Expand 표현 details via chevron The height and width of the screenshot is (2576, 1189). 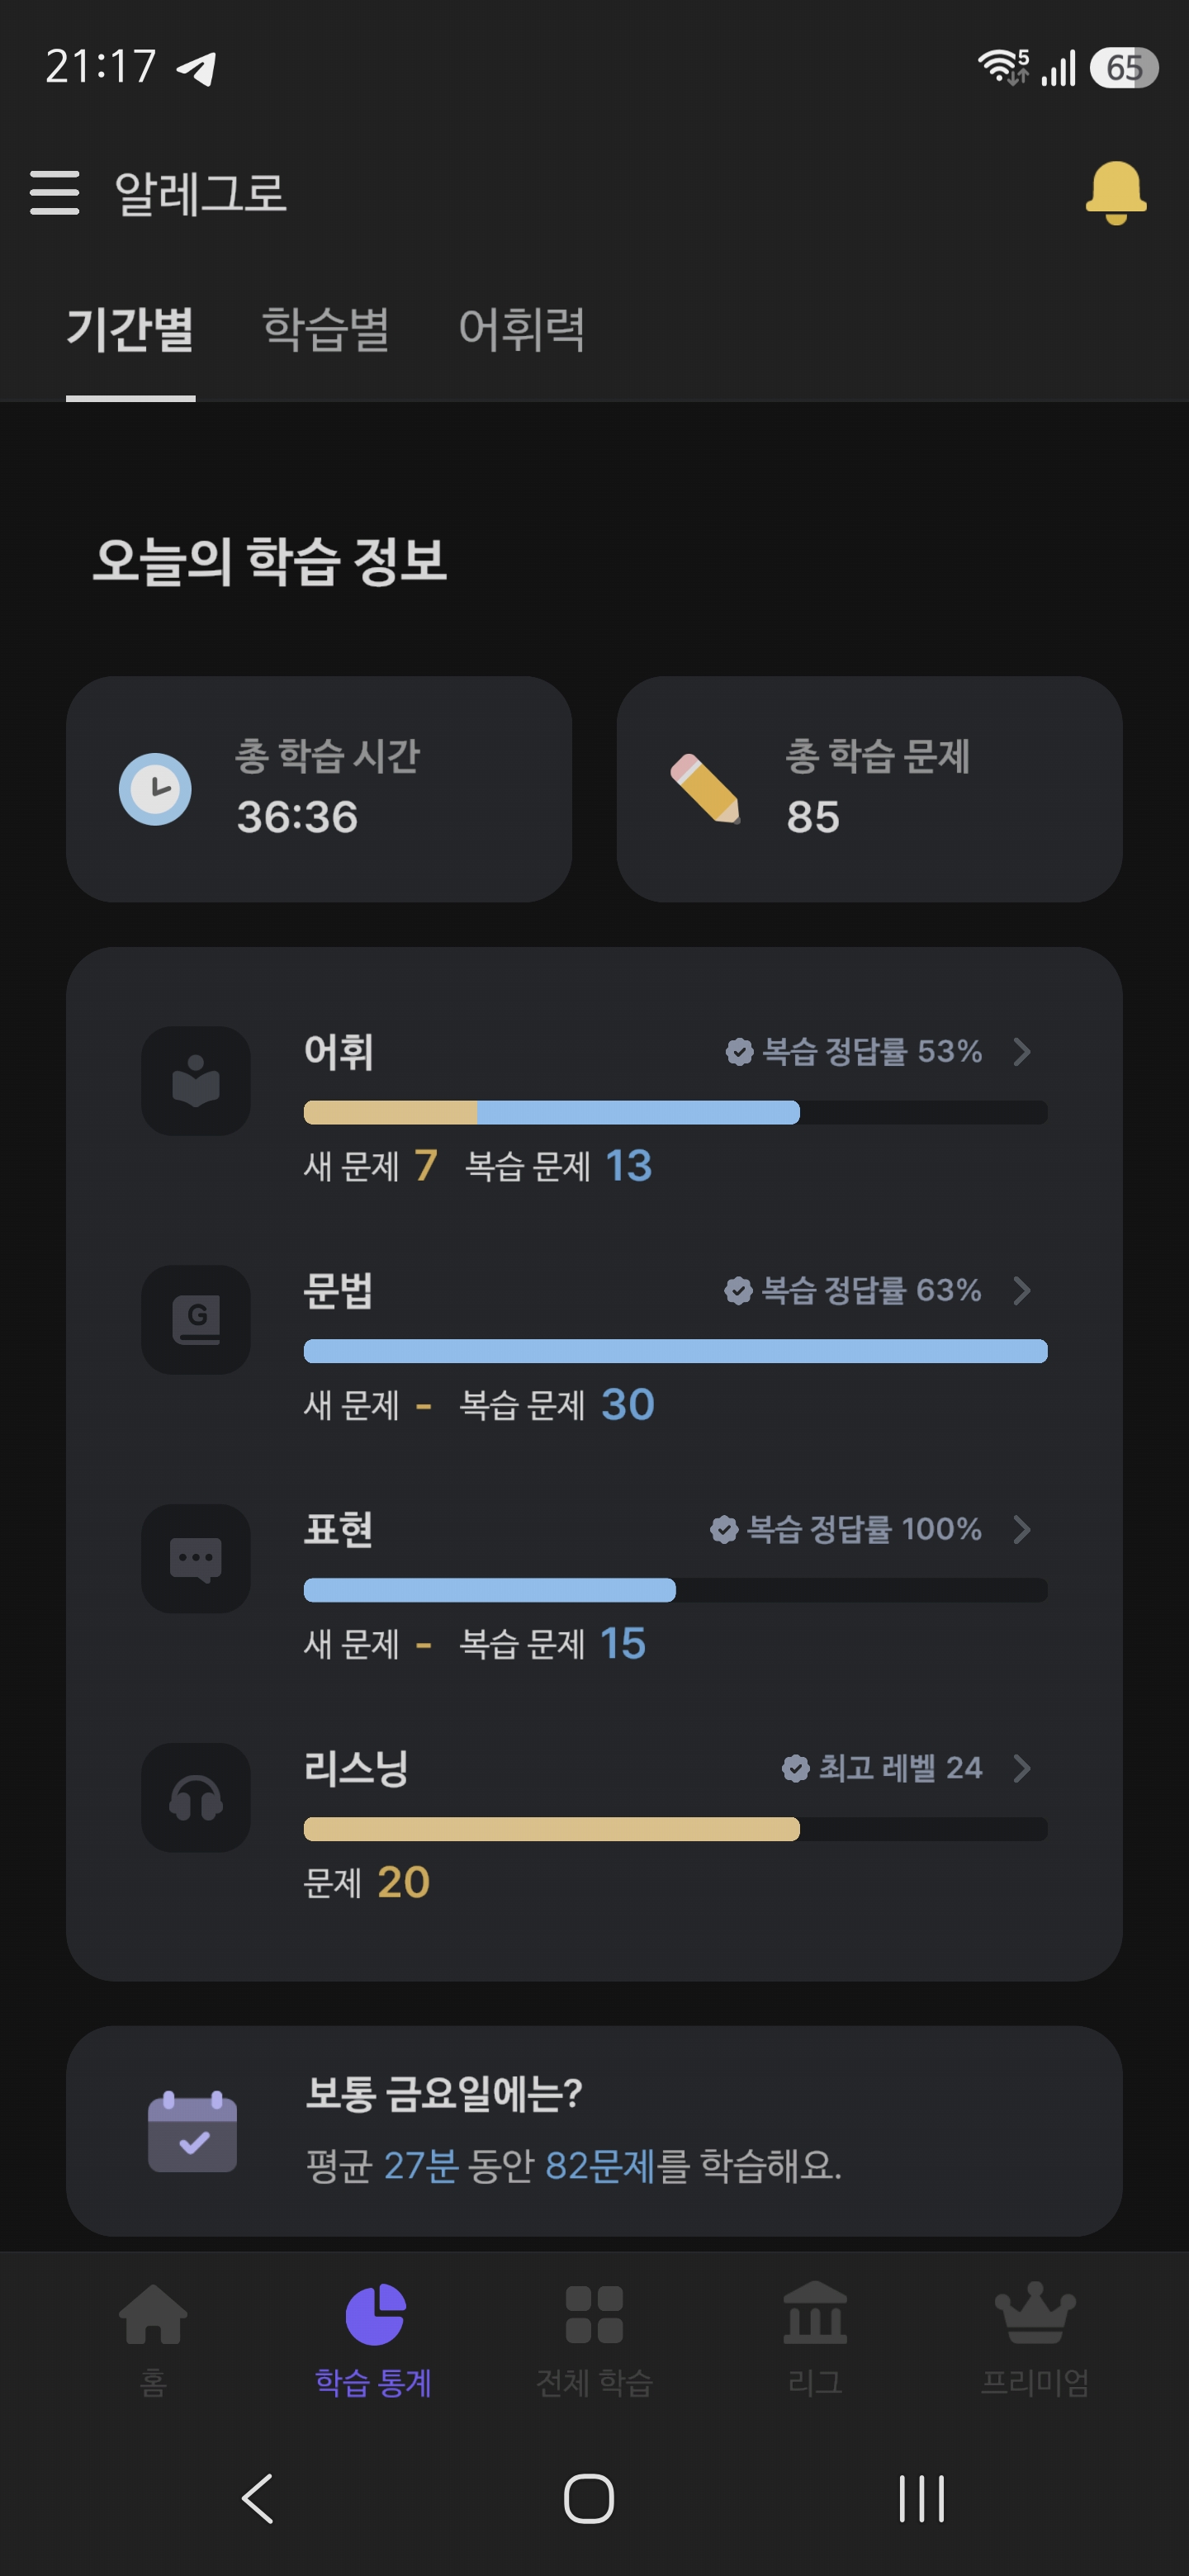coord(1021,1530)
